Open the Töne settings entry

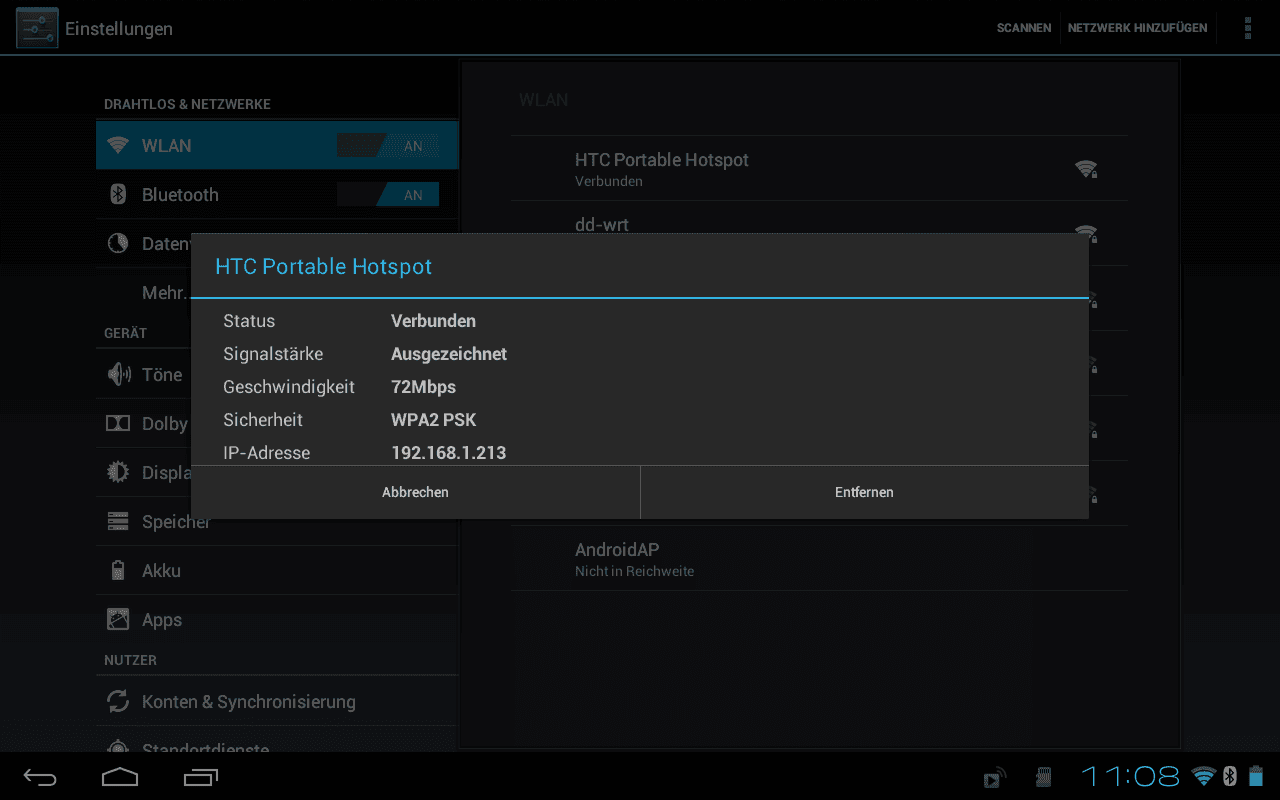coord(277,375)
